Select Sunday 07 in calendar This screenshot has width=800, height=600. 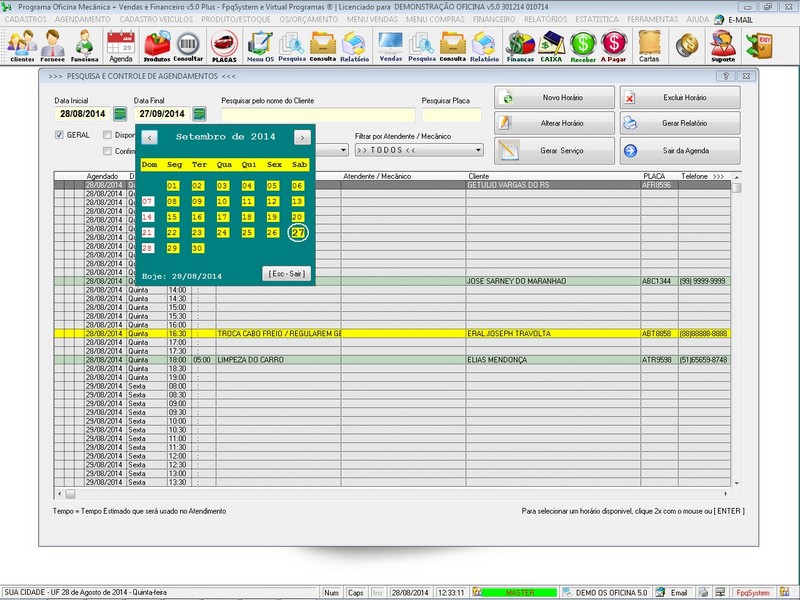pos(147,201)
